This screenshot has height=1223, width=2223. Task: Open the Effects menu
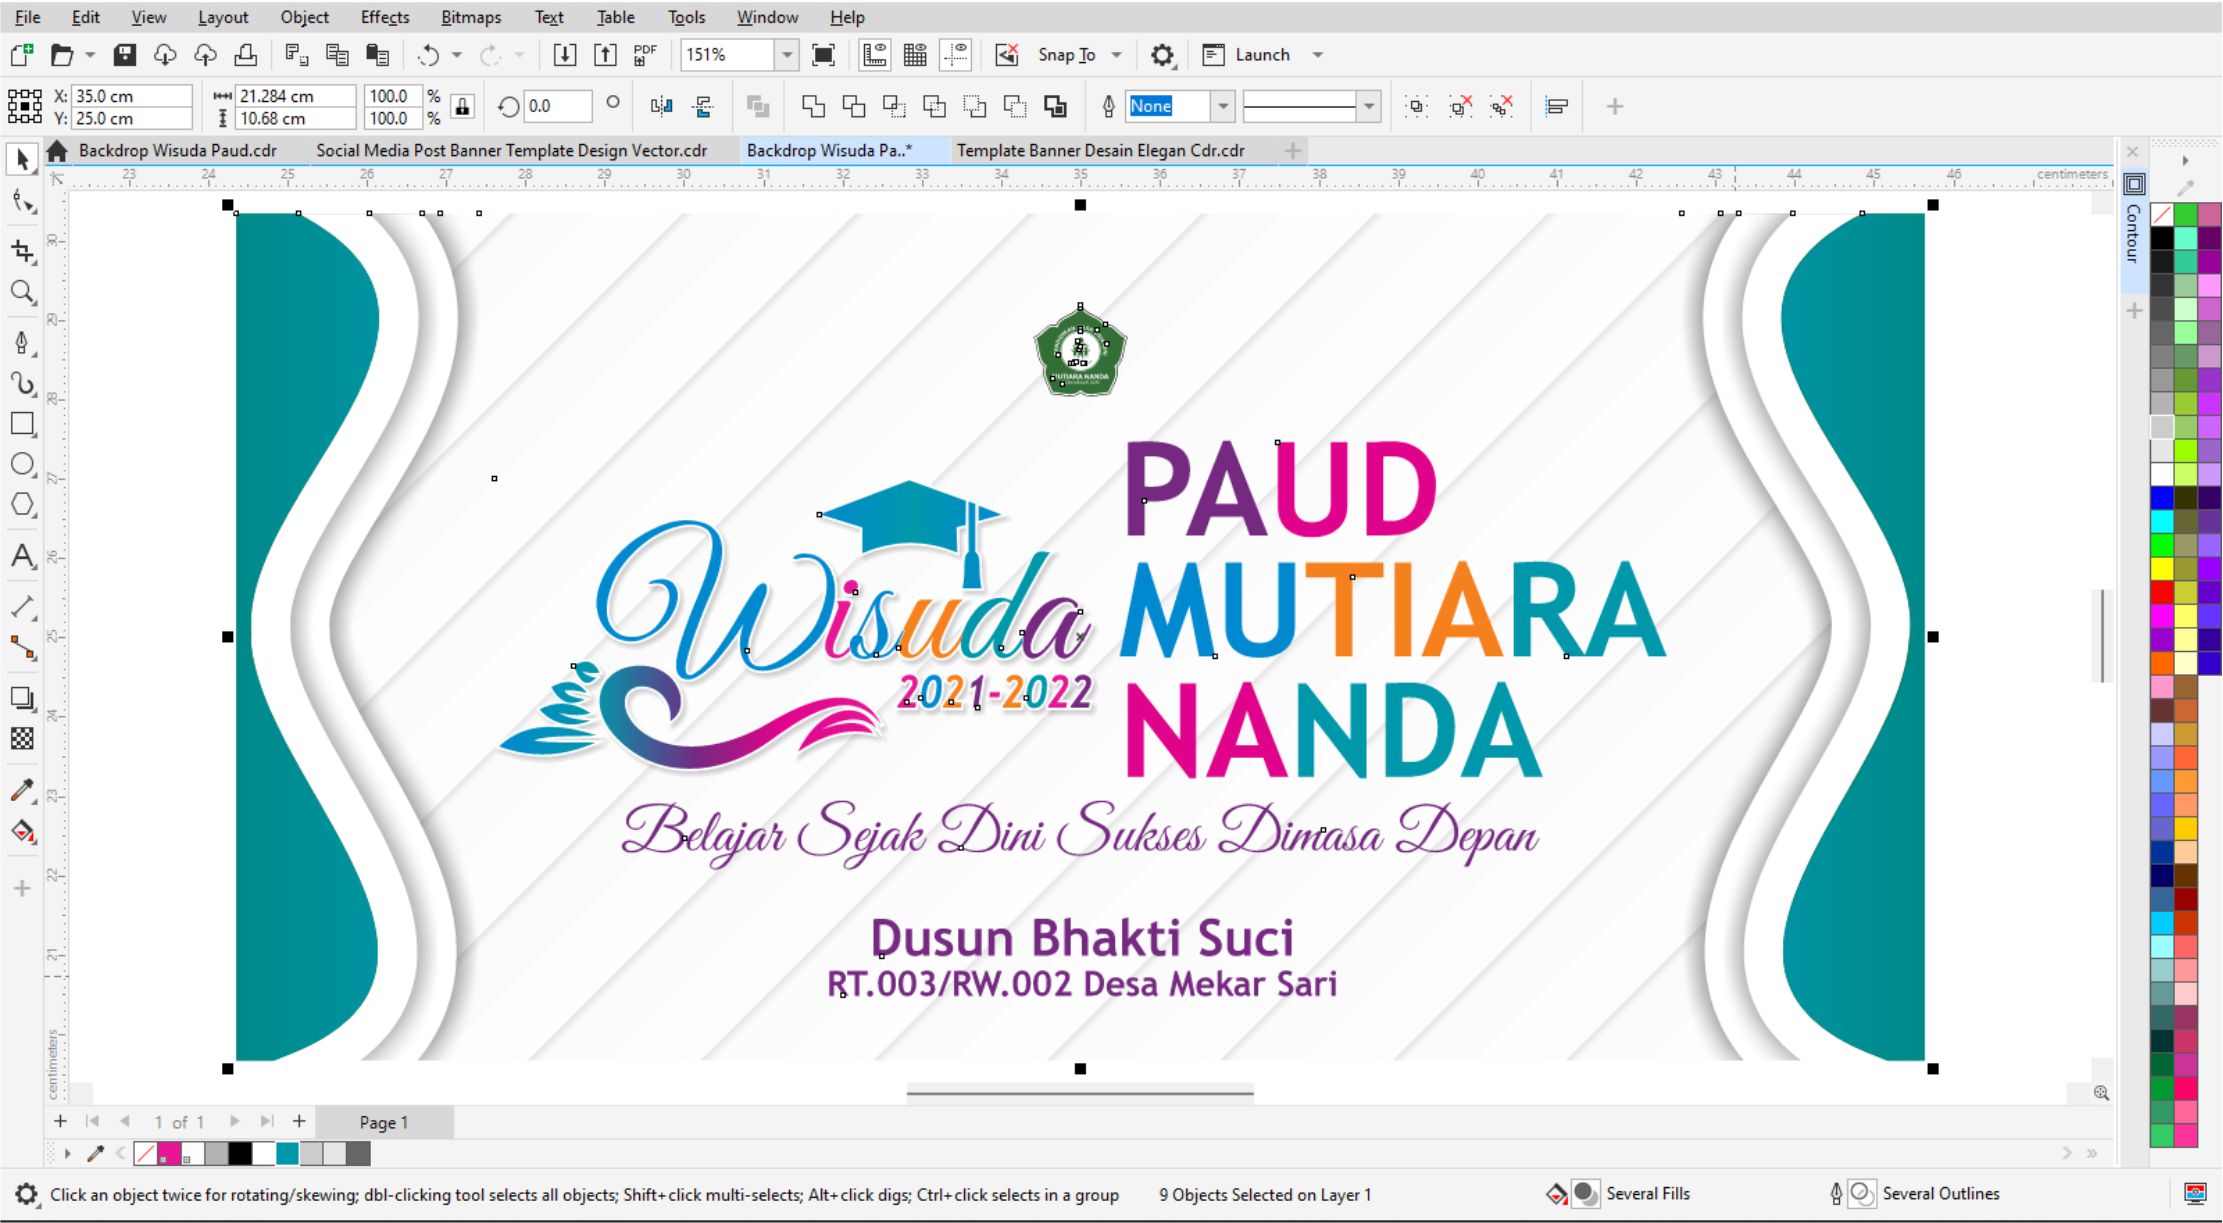point(385,17)
